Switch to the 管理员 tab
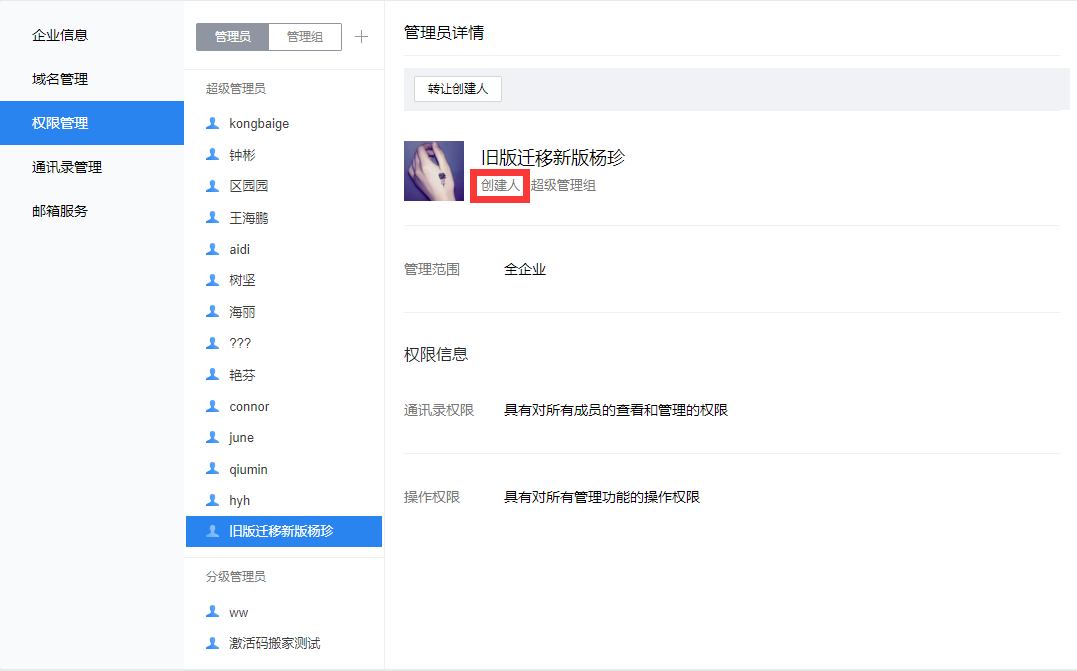 pos(232,37)
